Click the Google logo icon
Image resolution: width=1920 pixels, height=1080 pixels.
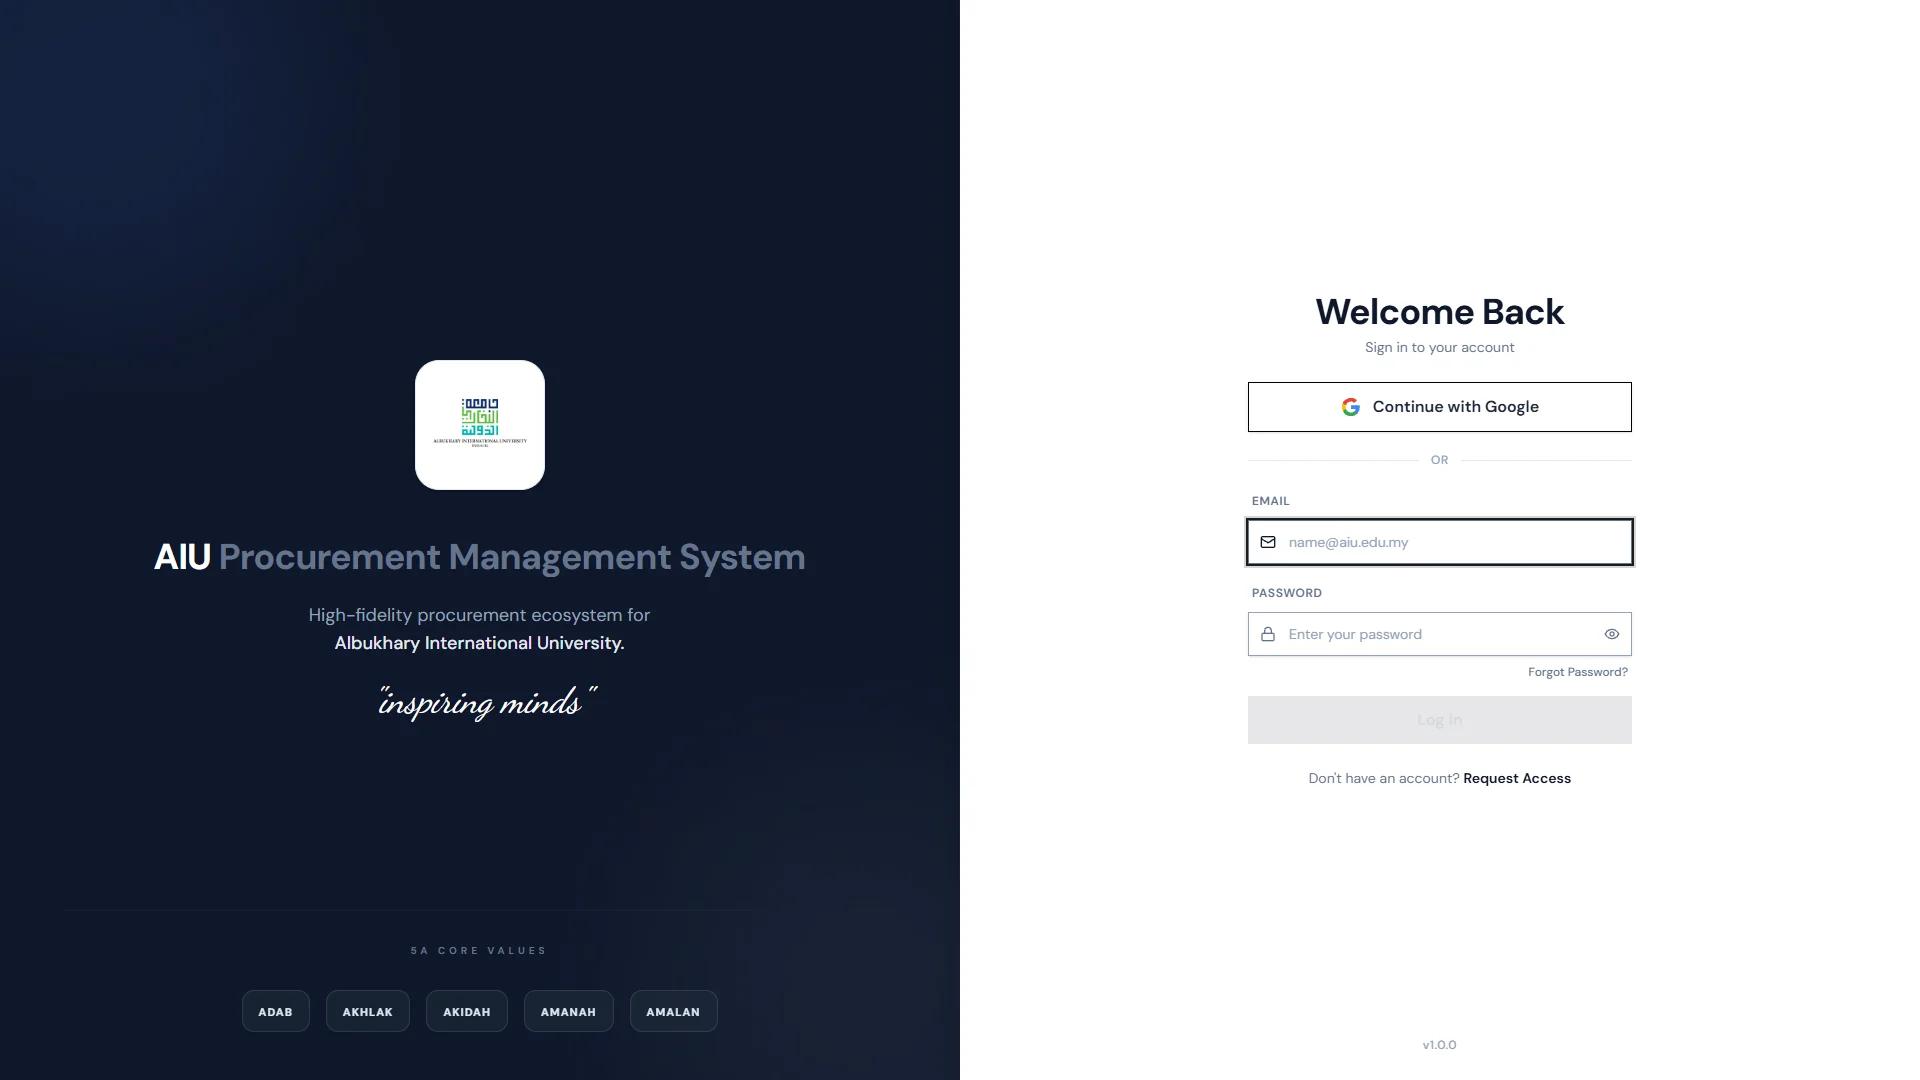pyautogui.click(x=1350, y=407)
